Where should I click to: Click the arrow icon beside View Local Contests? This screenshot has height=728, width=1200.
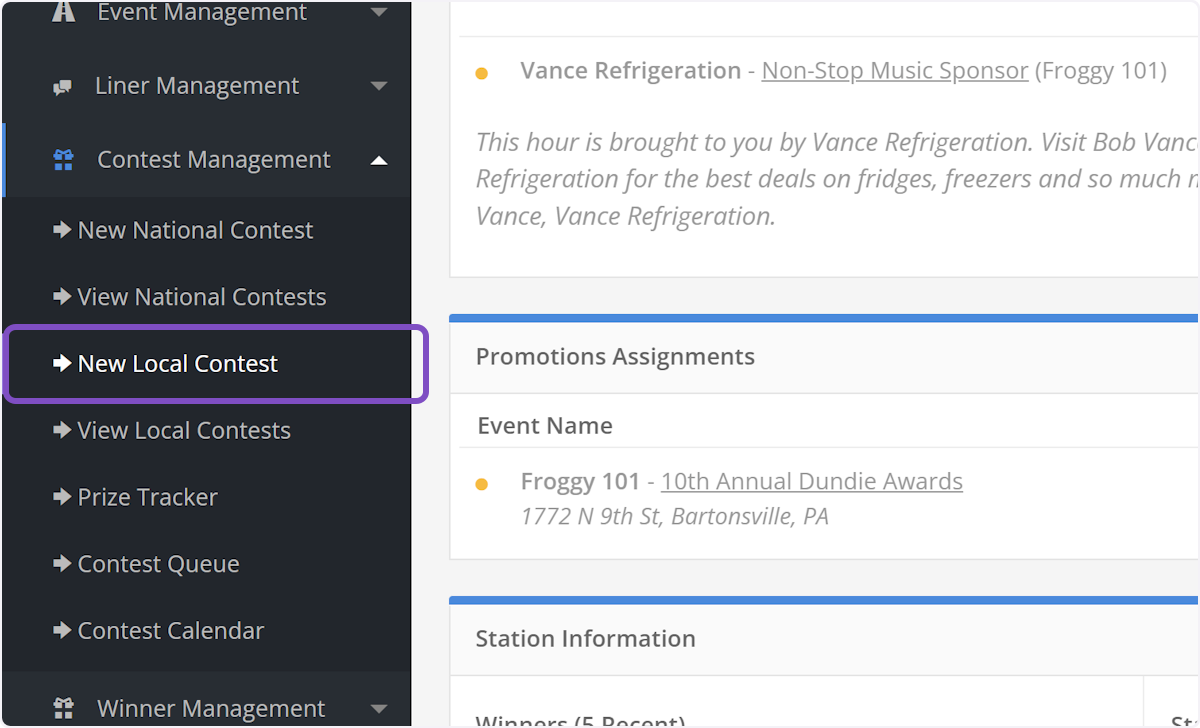62,430
